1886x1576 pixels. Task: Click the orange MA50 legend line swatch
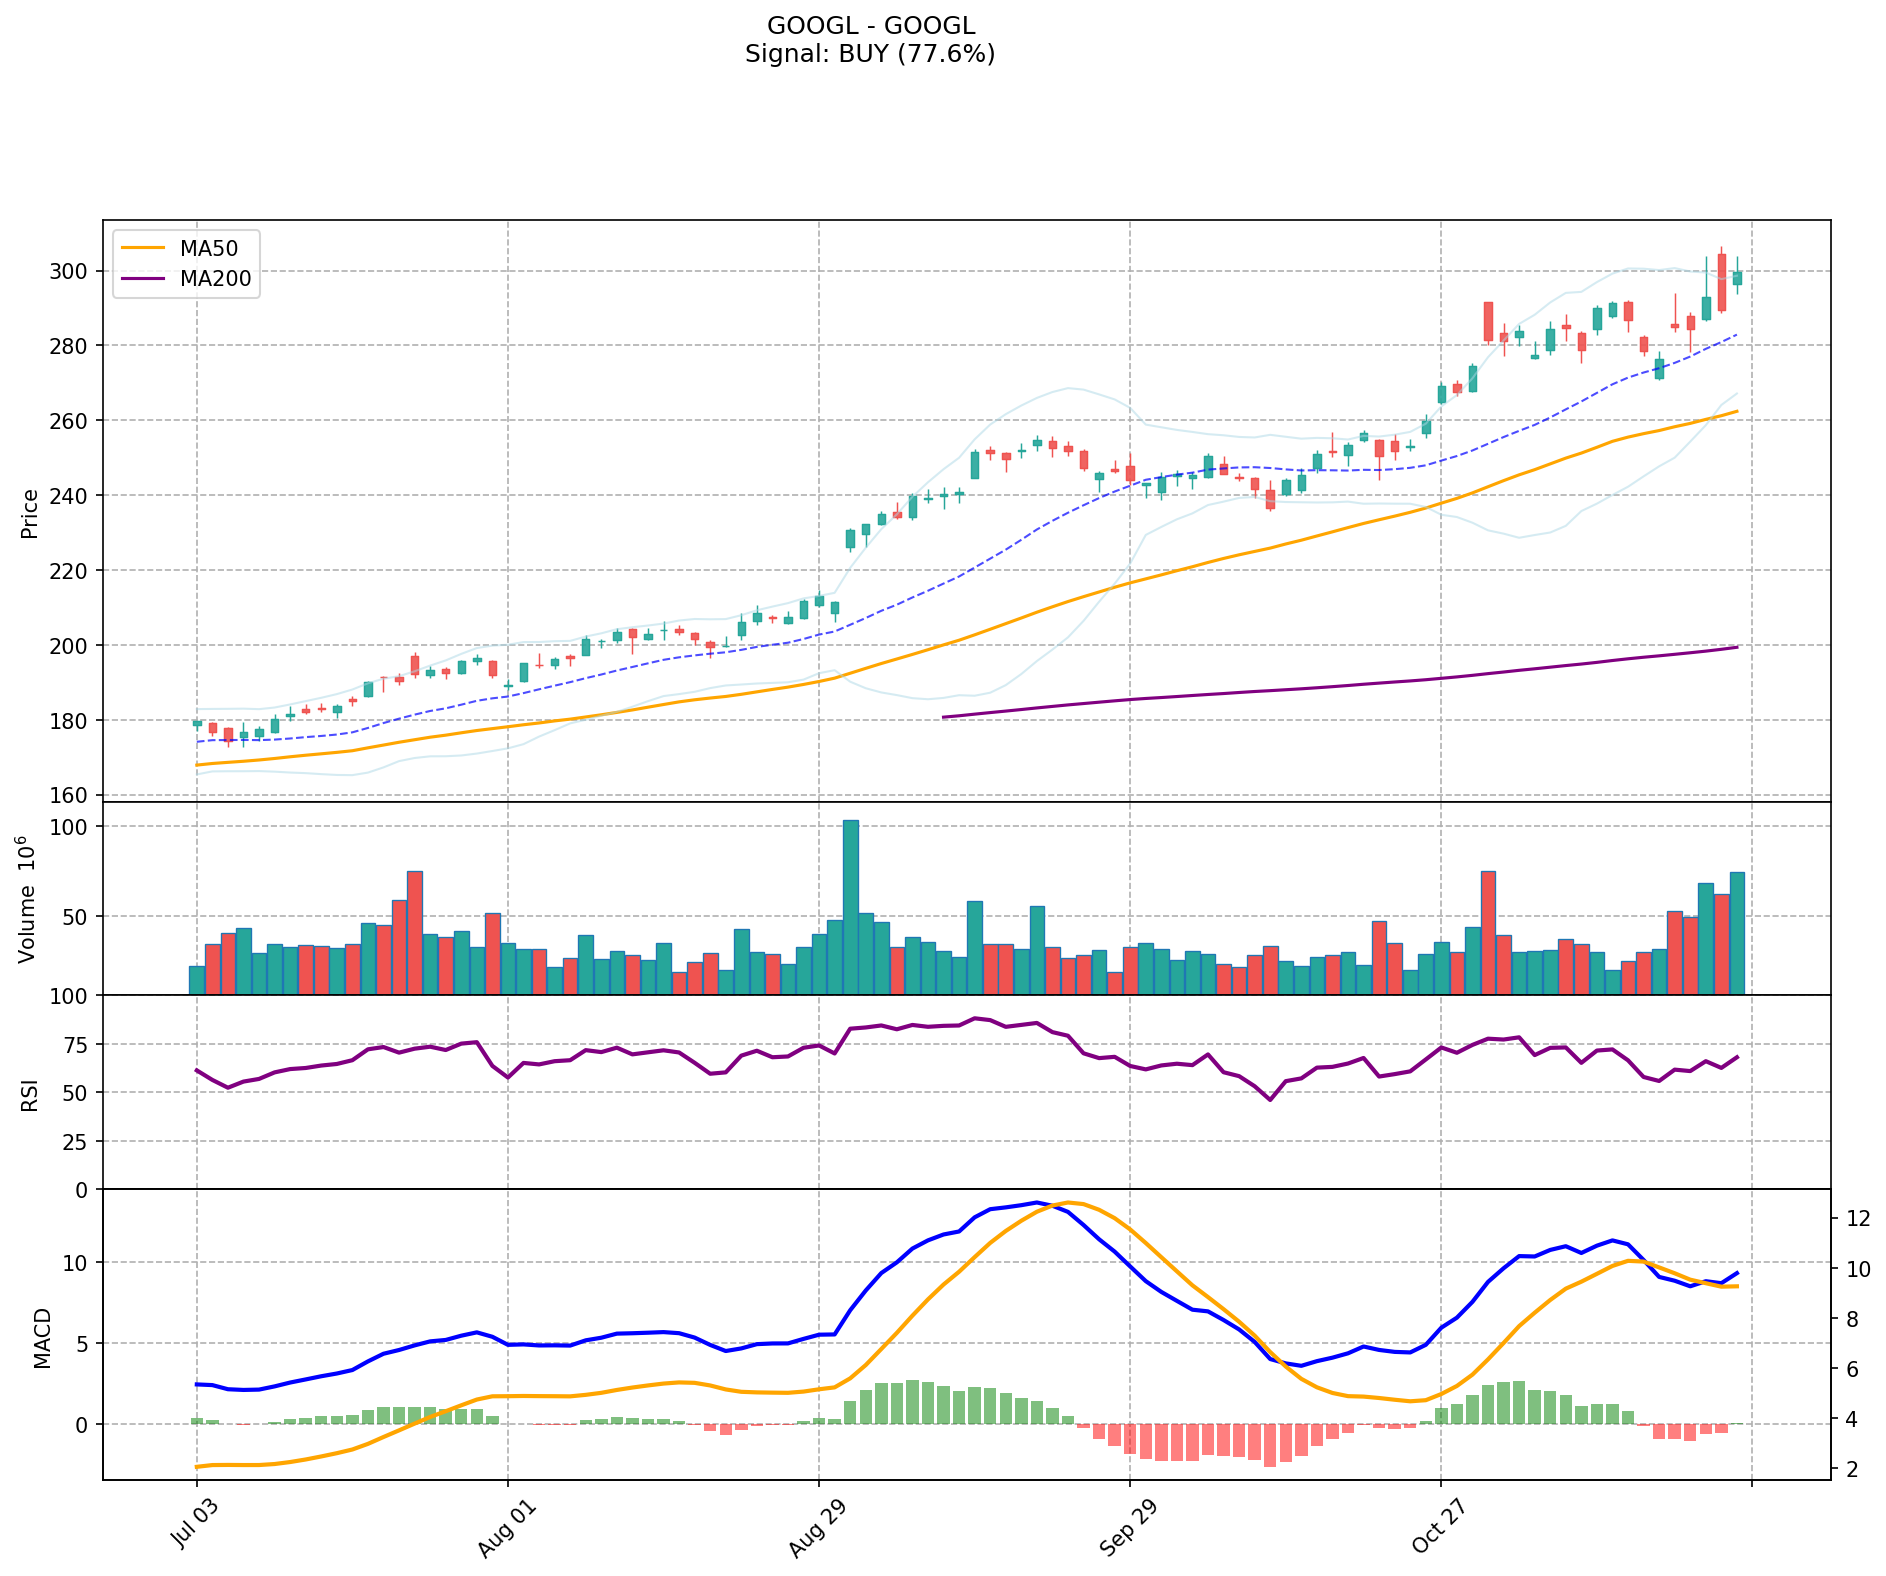141,248
